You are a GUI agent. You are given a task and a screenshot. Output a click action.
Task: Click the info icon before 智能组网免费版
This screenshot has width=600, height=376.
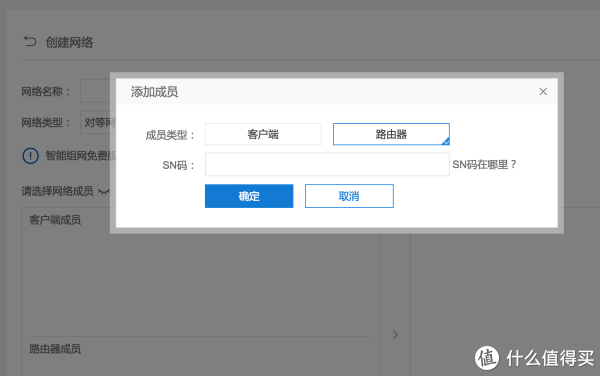coord(31,156)
